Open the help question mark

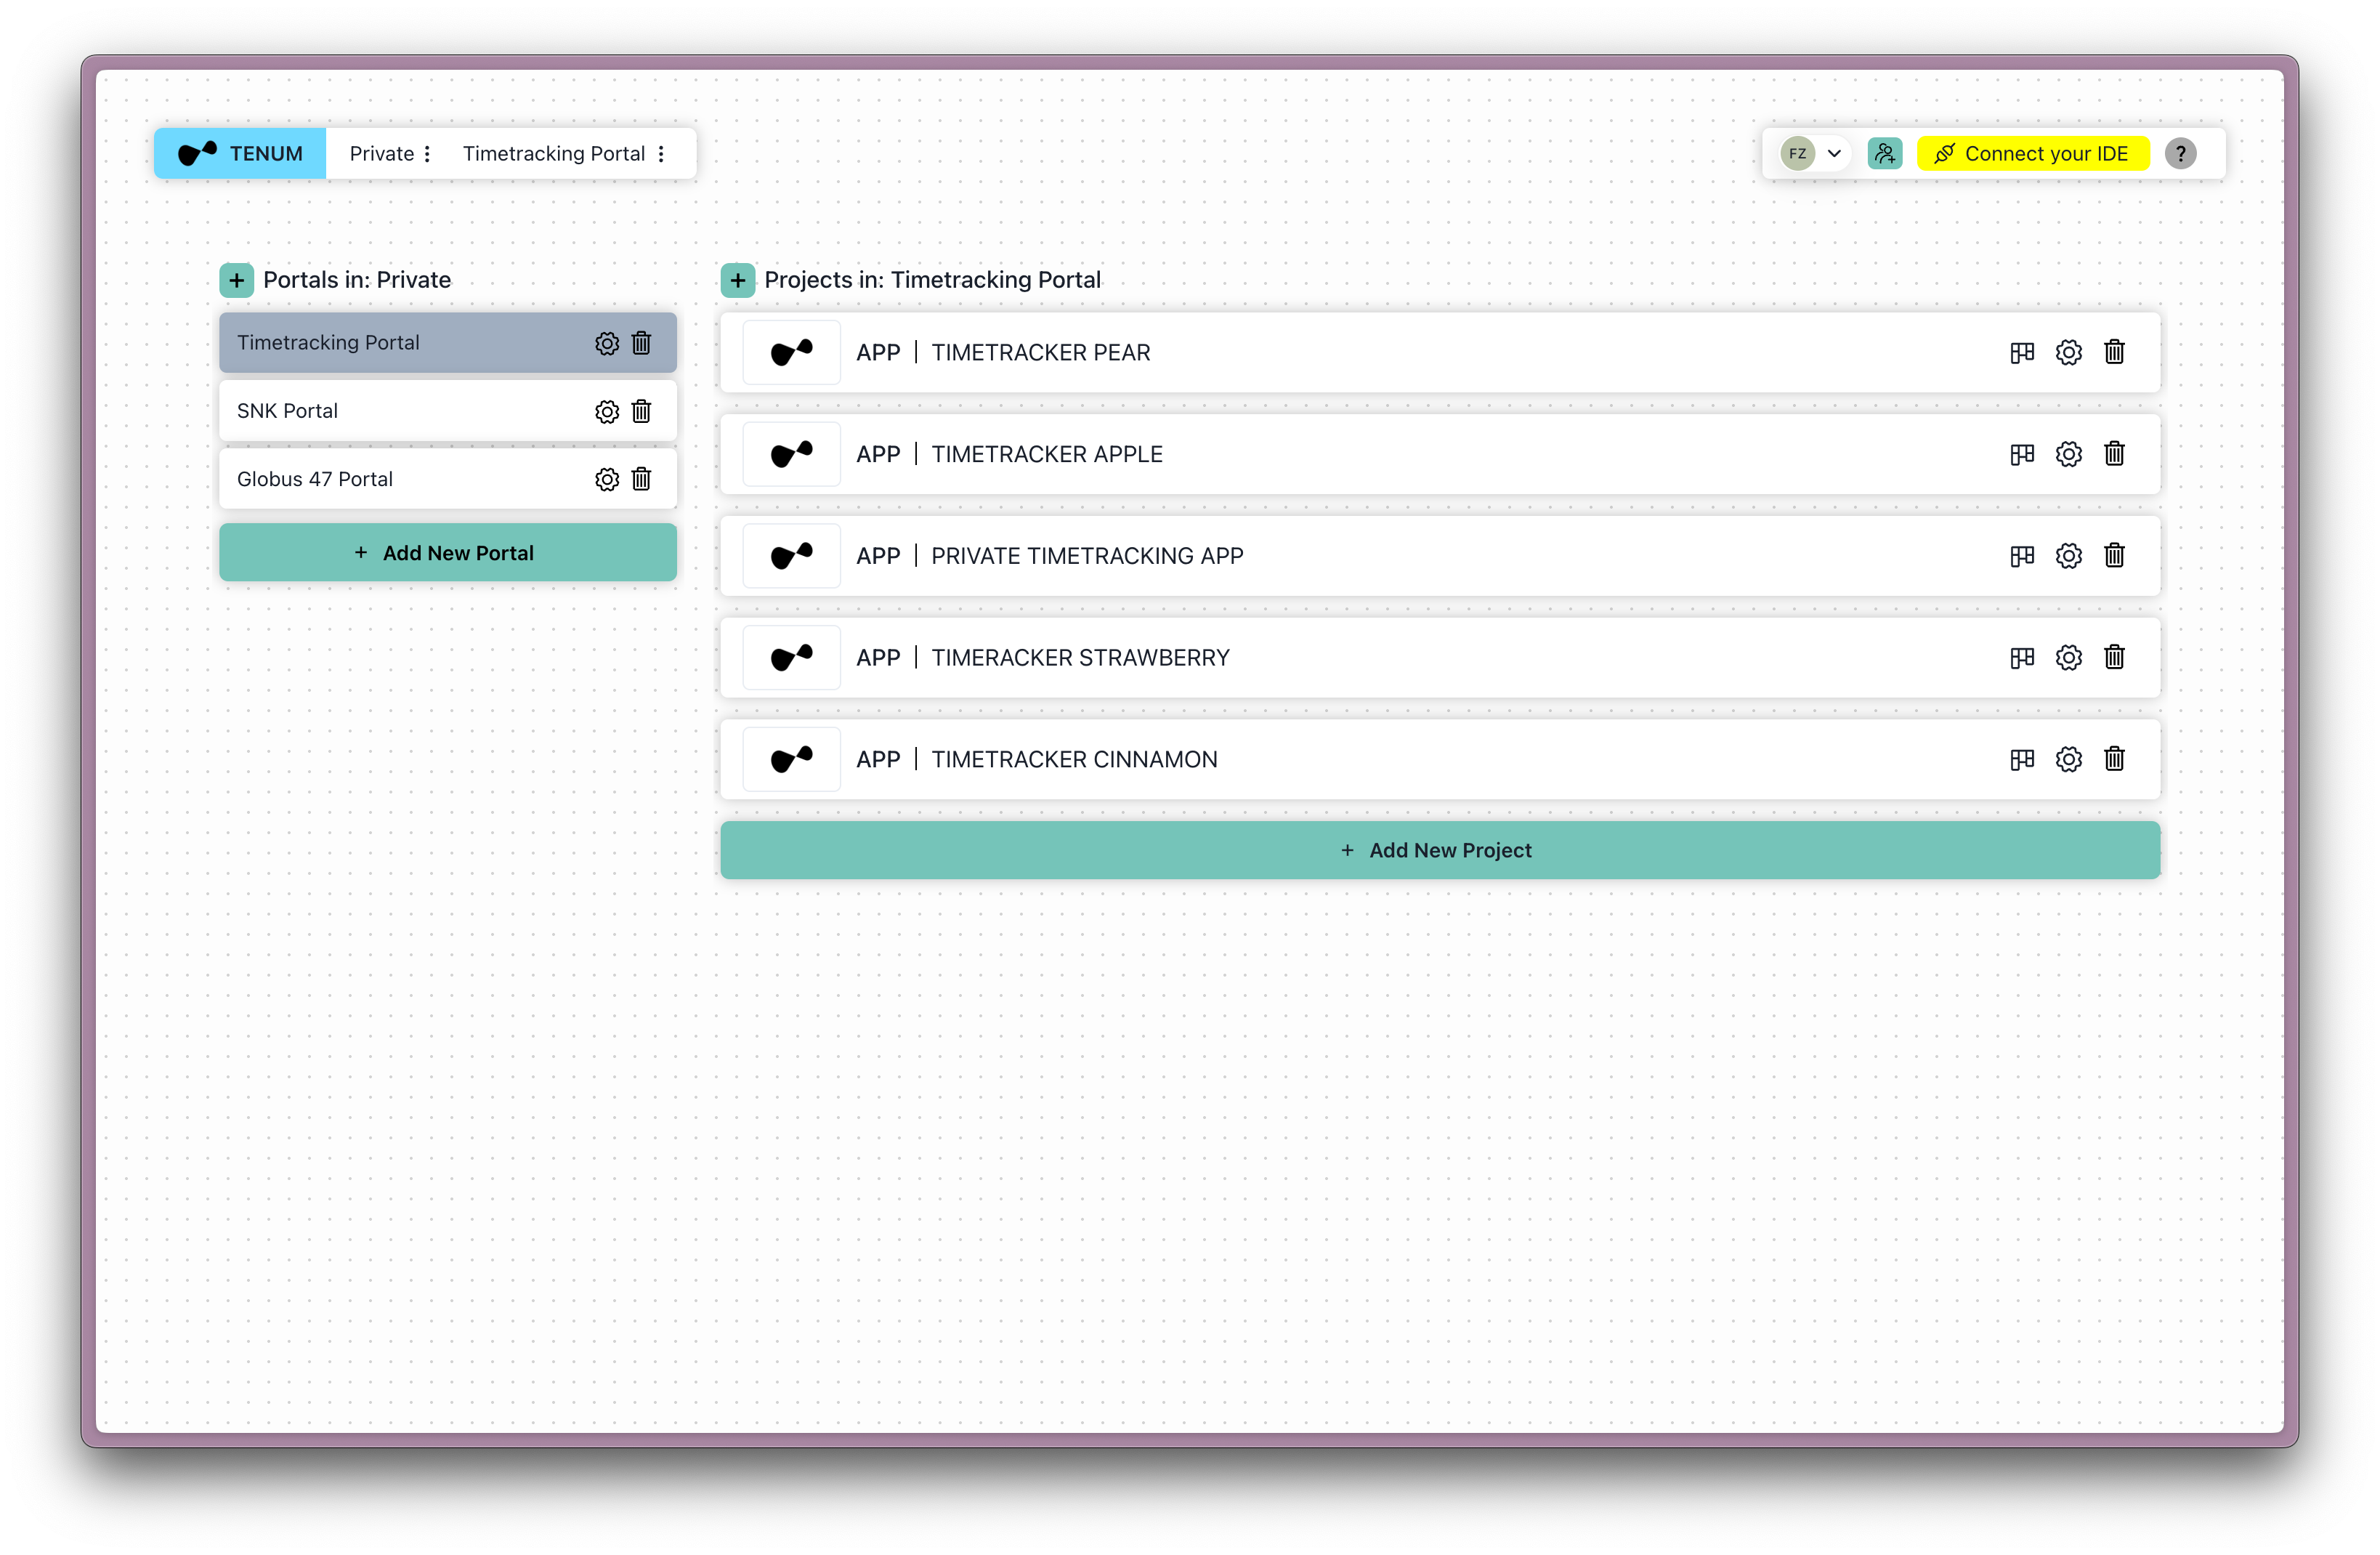tap(2180, 154)
